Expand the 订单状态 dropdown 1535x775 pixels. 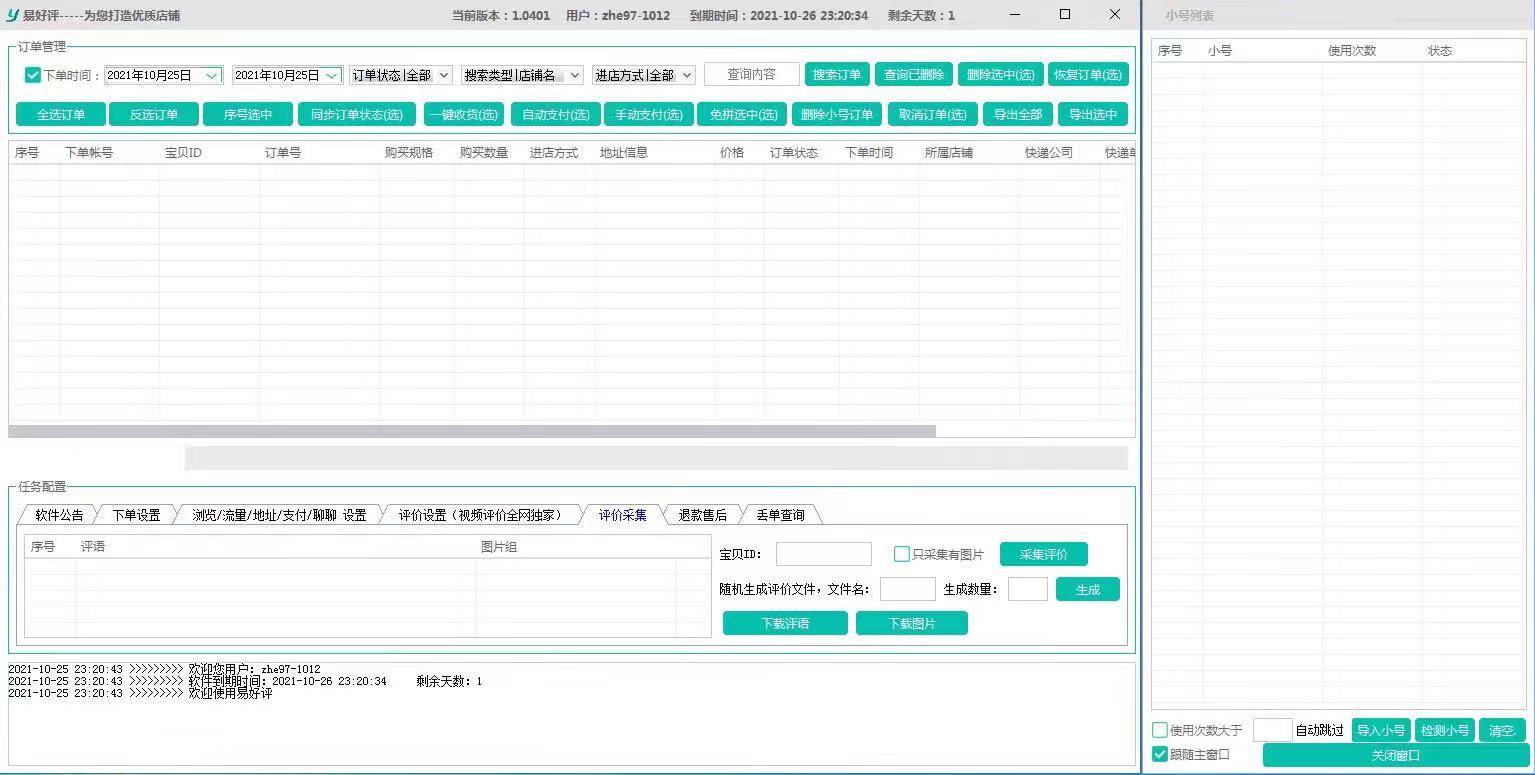point(444,75)
